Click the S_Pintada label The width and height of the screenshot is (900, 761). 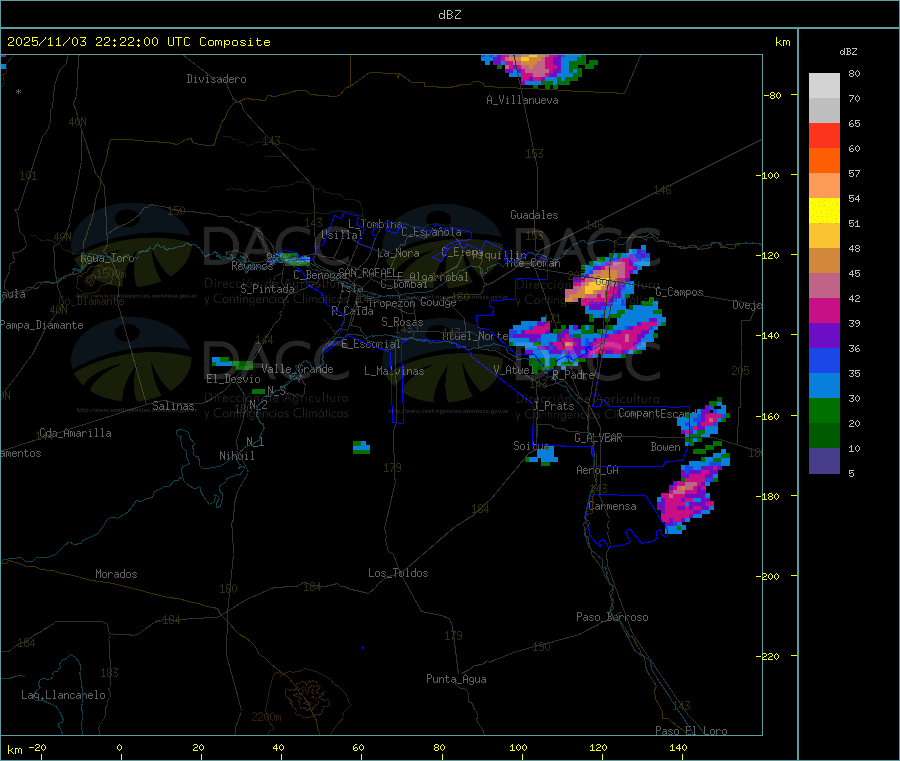tap(267, 289)
